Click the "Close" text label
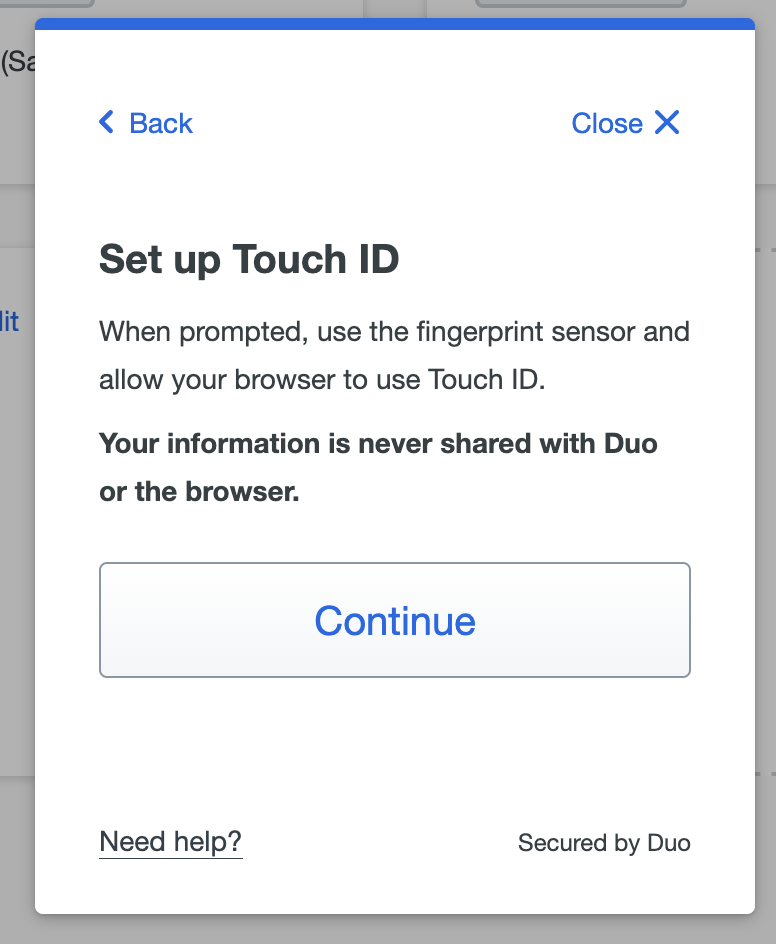This screenshot has width=776, height=944. [x=607, y=123]
